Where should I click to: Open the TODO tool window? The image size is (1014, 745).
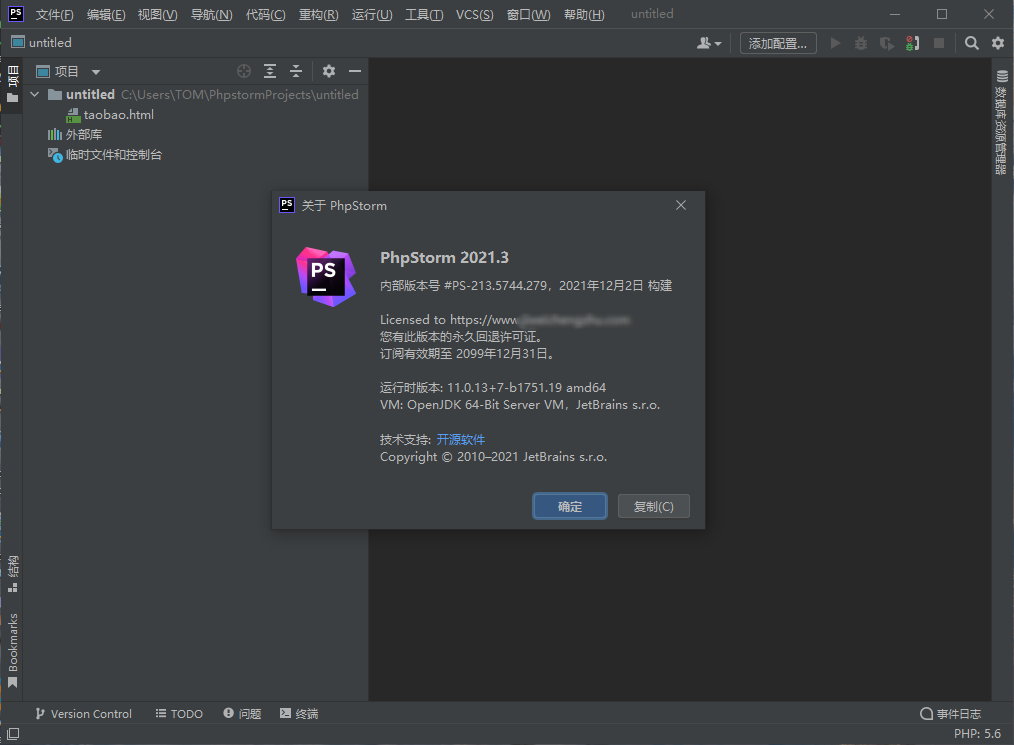(x=179, y=713)
